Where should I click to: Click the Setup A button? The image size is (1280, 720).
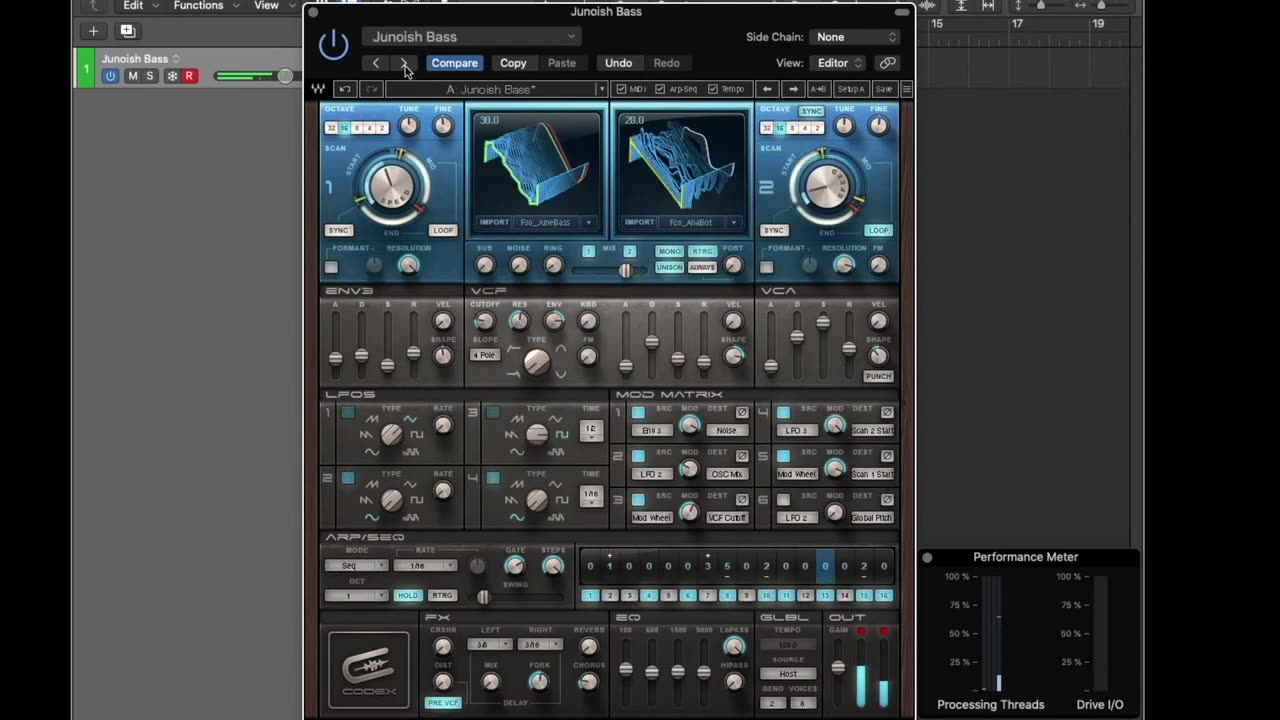pos(851,89)
